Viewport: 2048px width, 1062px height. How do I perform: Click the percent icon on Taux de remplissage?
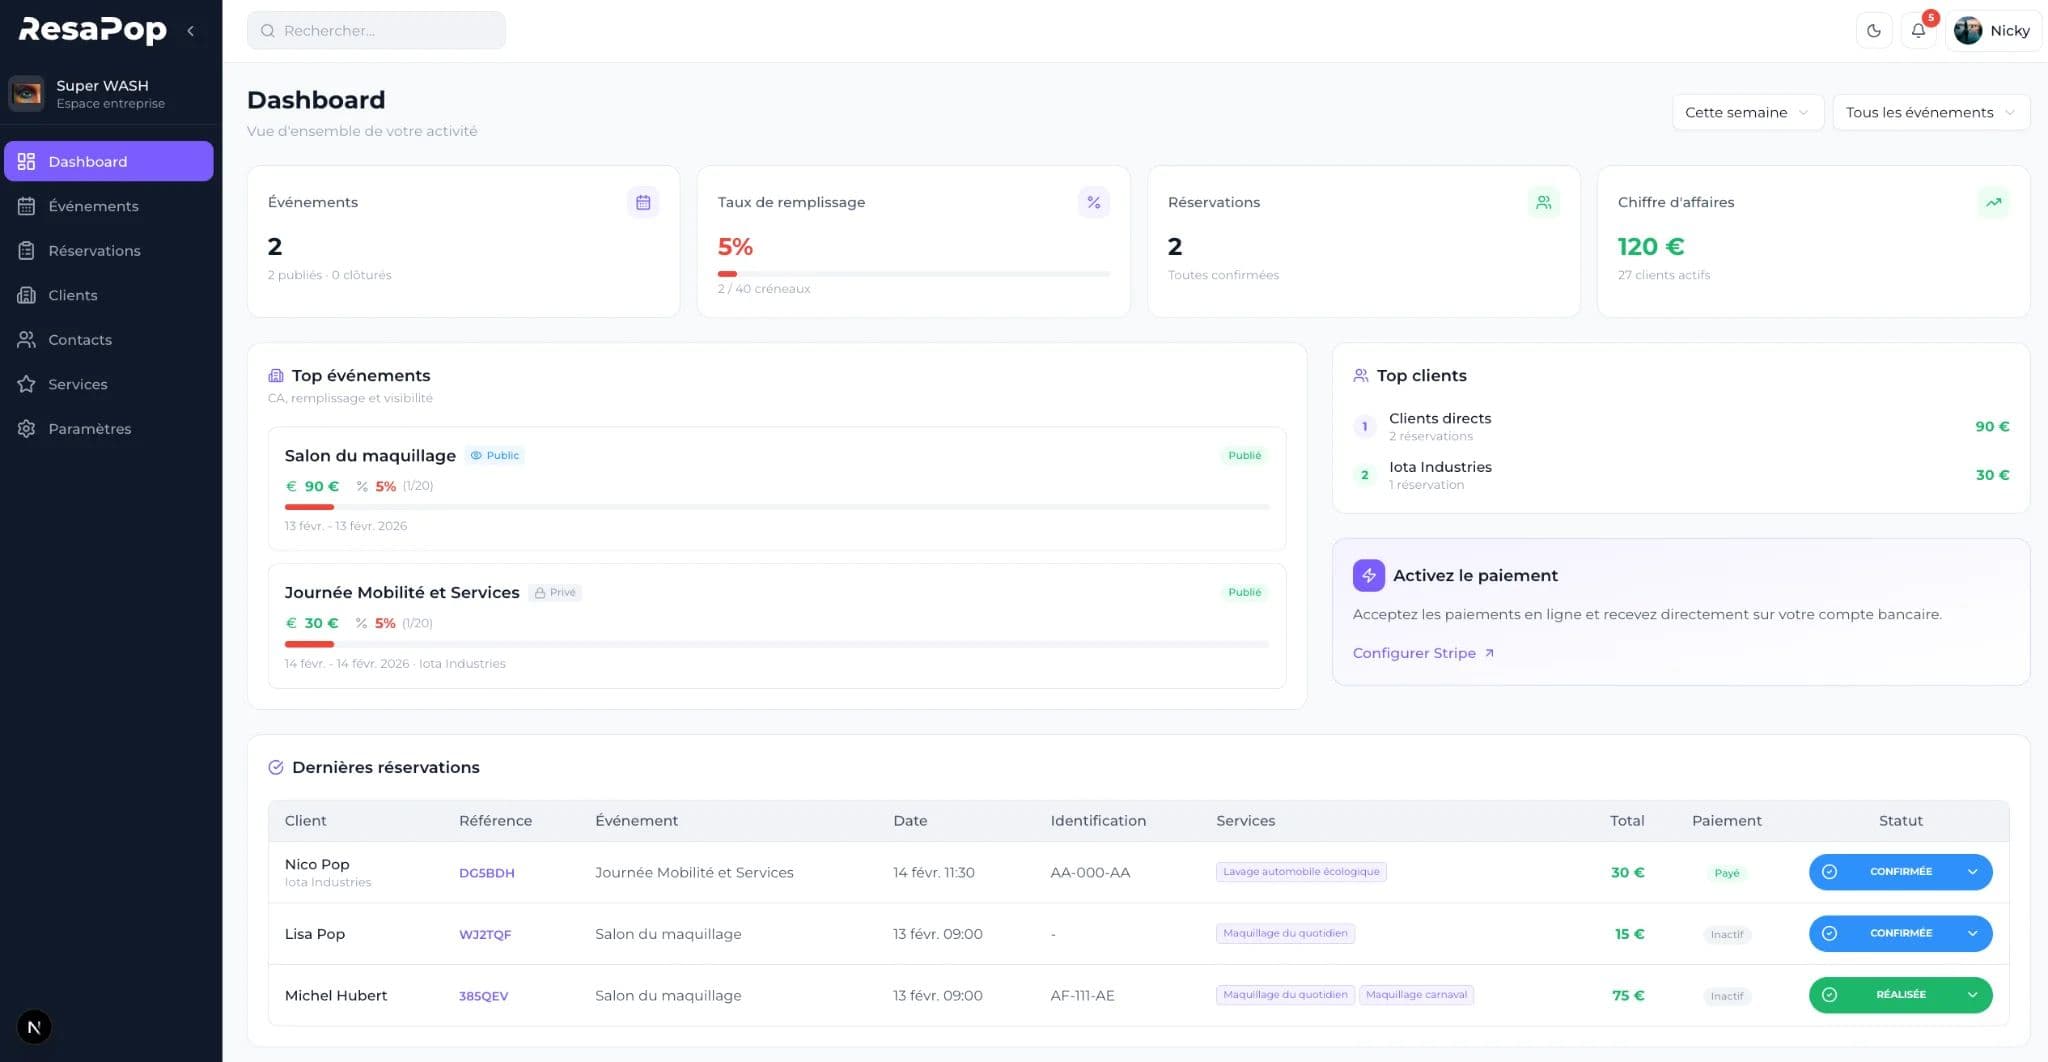pos(1093,202)
